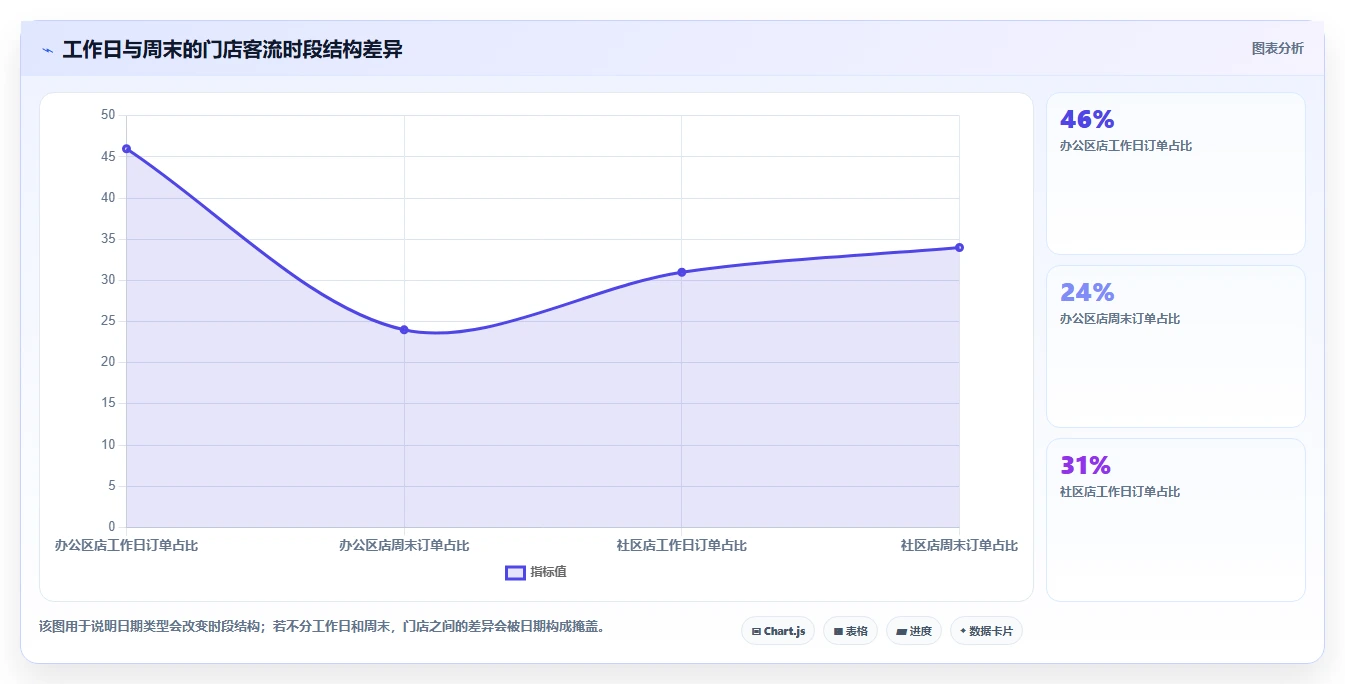Click x-axis label 社区店周末订单占比

click(x=959, y=545)
